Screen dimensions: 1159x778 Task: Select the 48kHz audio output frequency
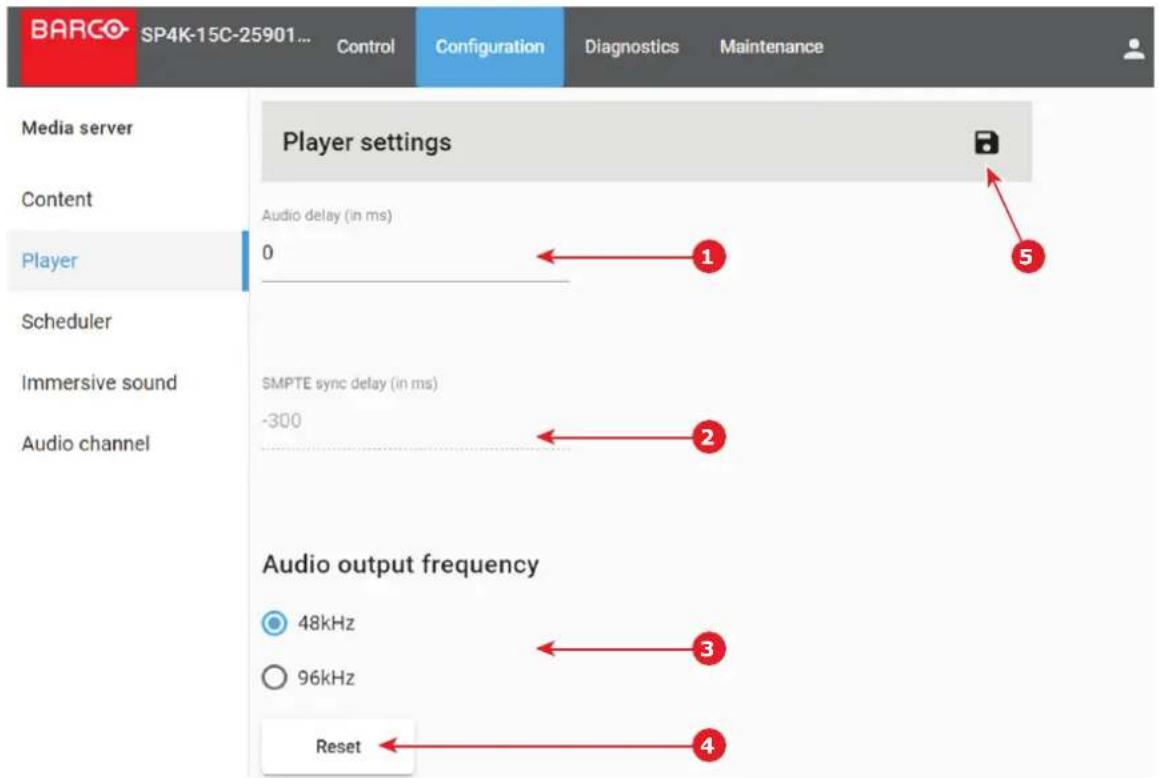pyautogui.click(x=274, y=623)
